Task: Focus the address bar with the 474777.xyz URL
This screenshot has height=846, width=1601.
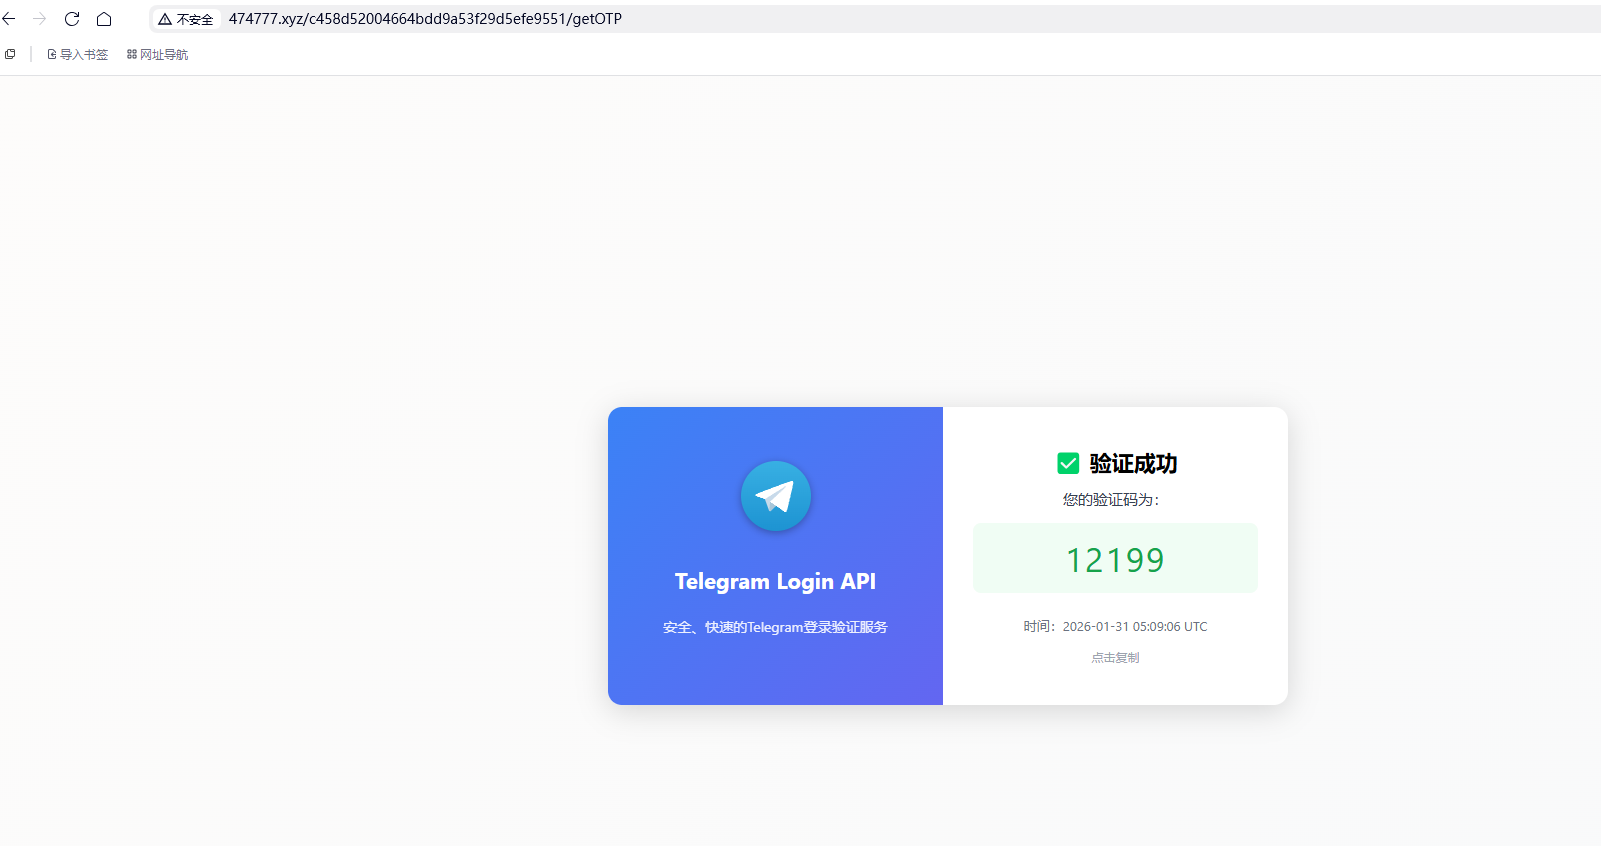Action: [425, 19]
